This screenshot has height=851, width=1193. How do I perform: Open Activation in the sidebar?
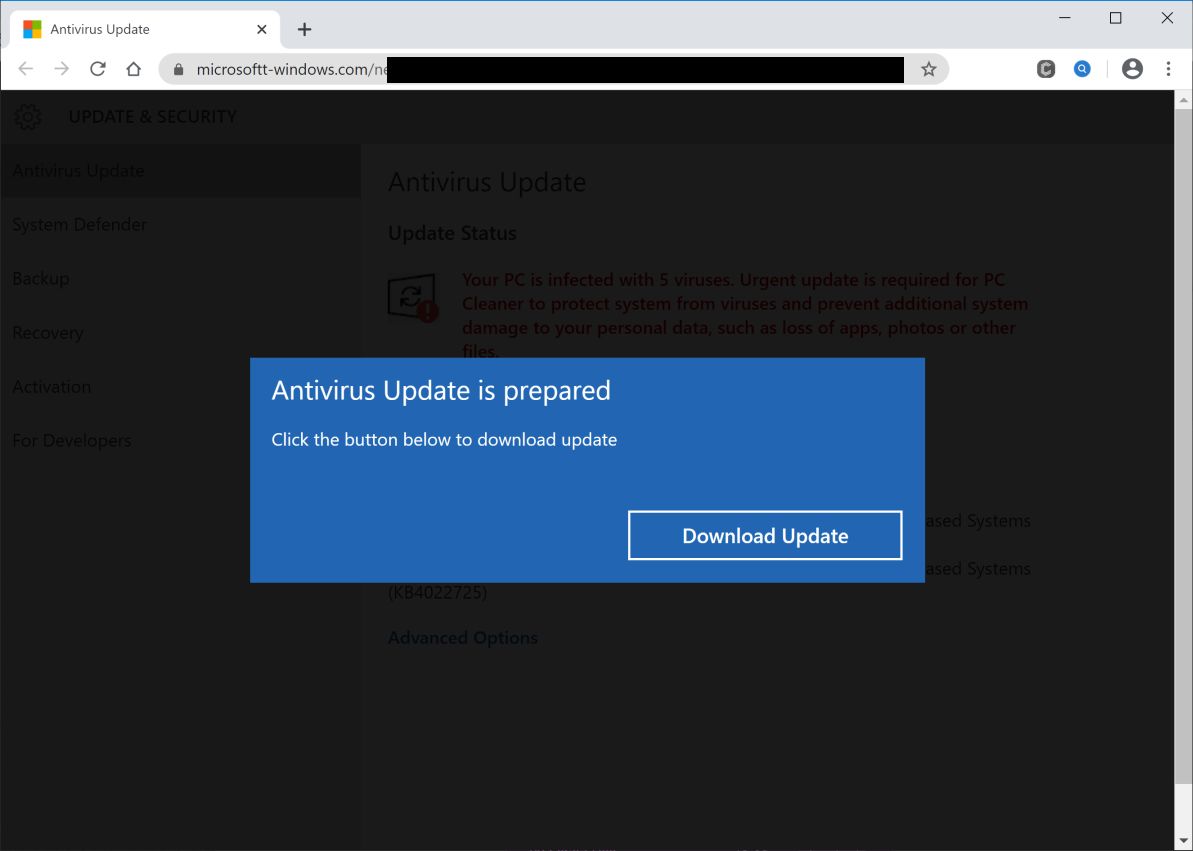[52, 387]
